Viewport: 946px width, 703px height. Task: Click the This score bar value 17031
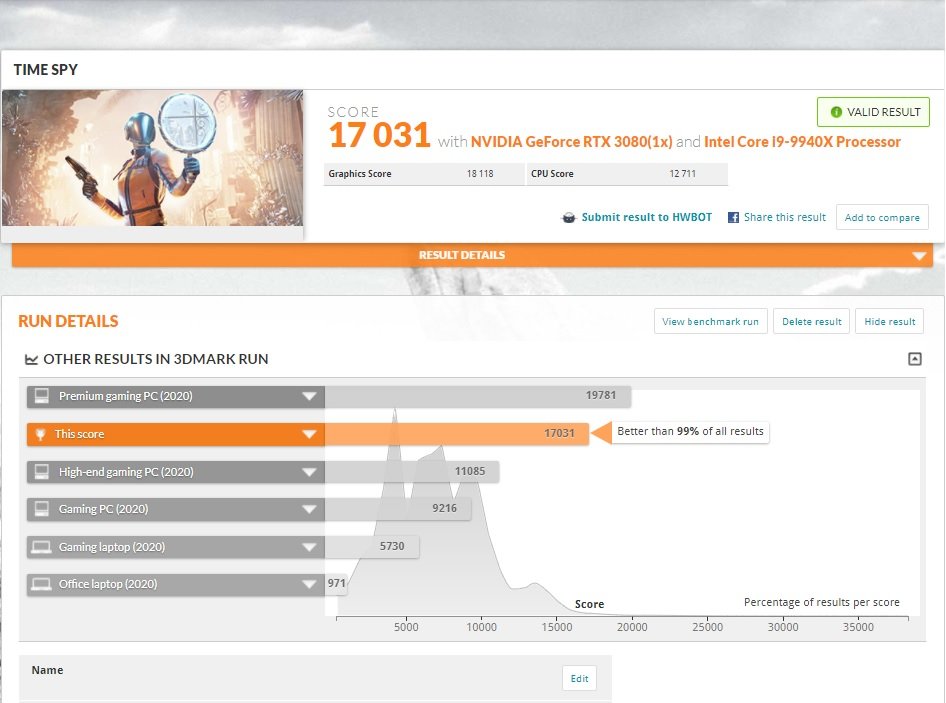coord(559,433)
